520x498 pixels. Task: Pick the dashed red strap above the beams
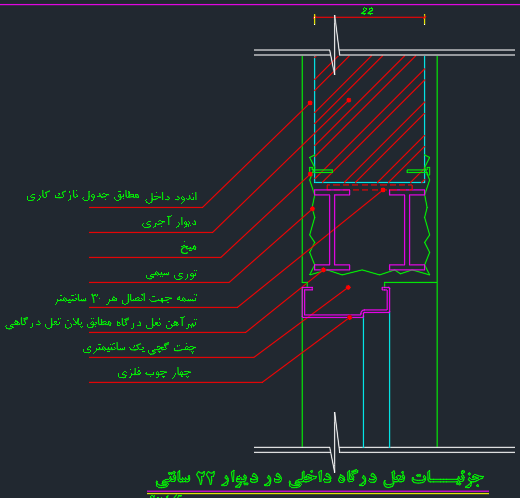click(x=369, y=187)
